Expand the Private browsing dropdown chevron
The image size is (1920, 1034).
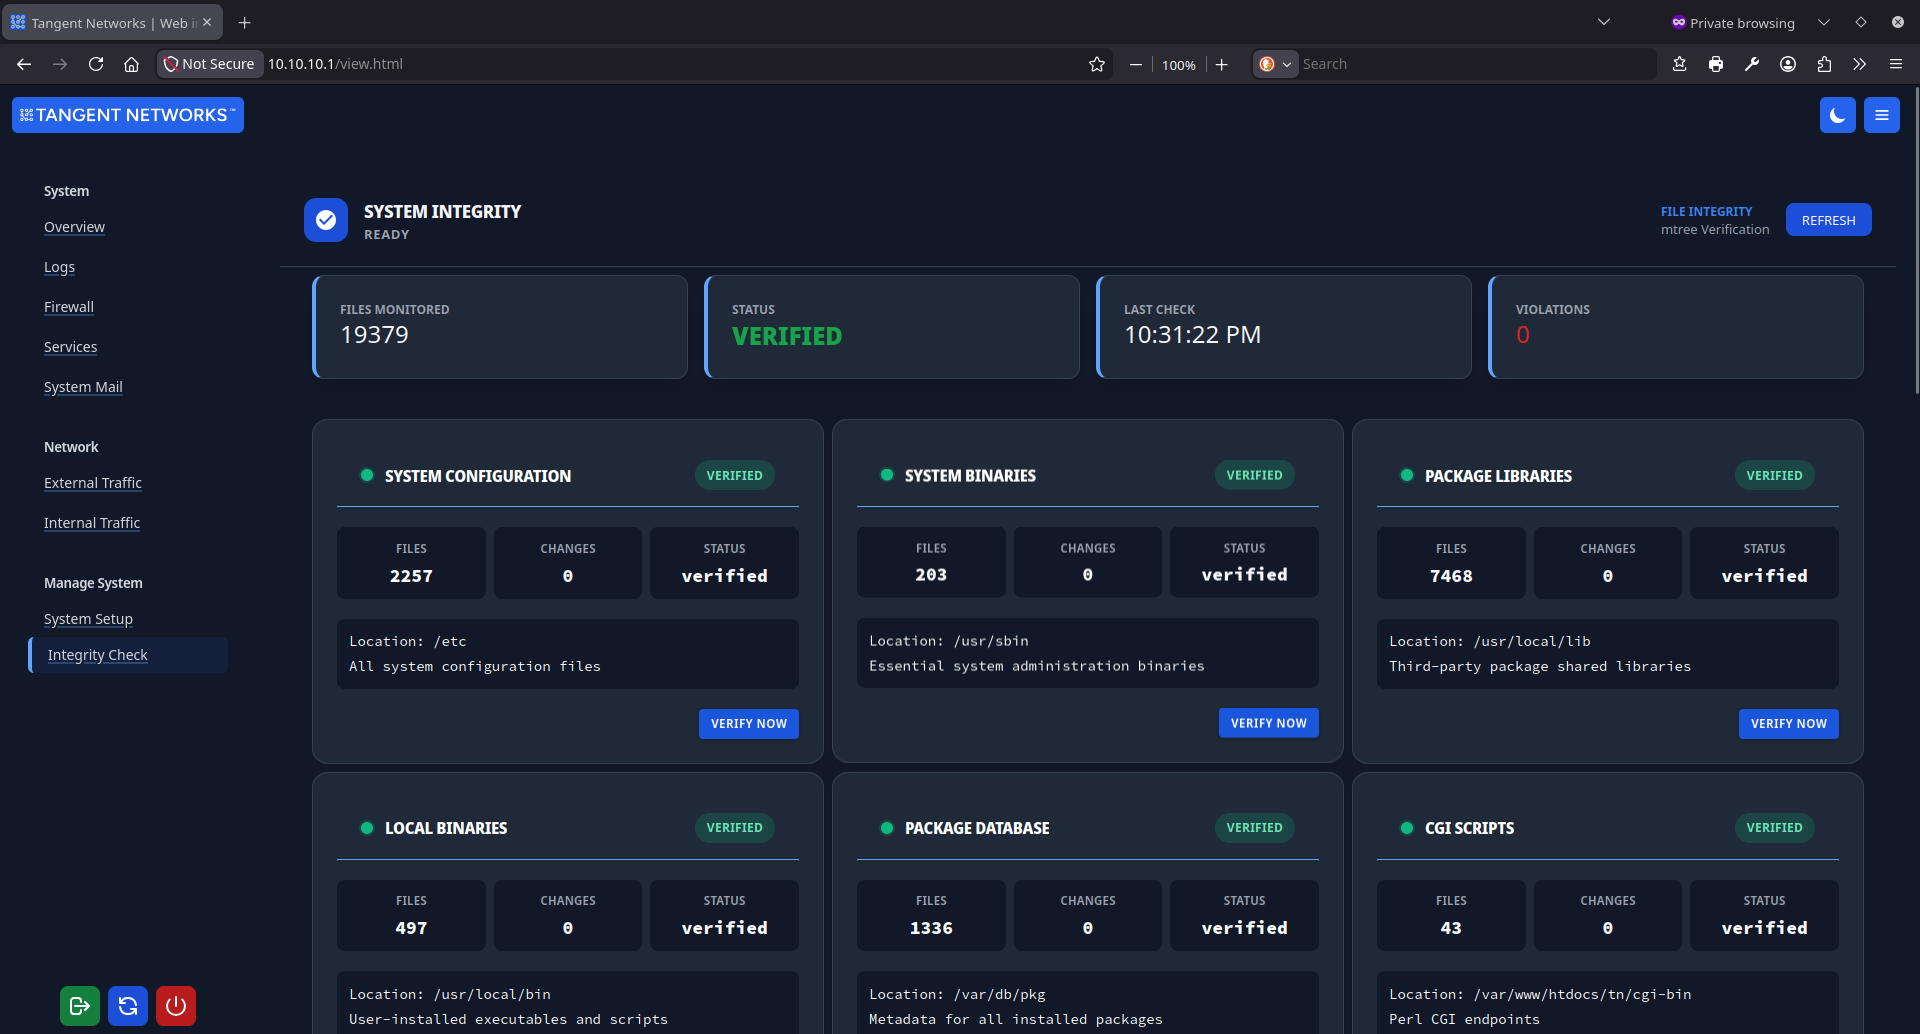[x=1823, y=21]
